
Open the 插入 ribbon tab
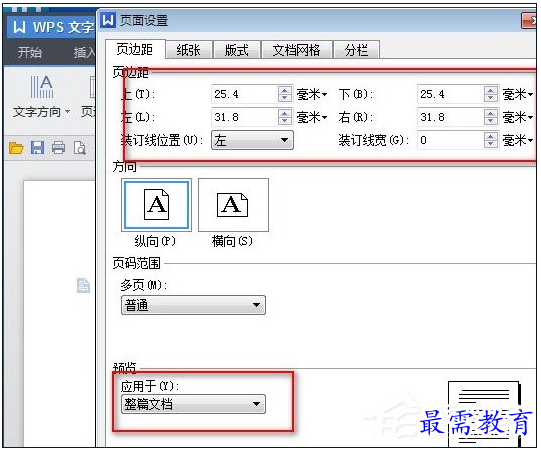pos(84,52)
